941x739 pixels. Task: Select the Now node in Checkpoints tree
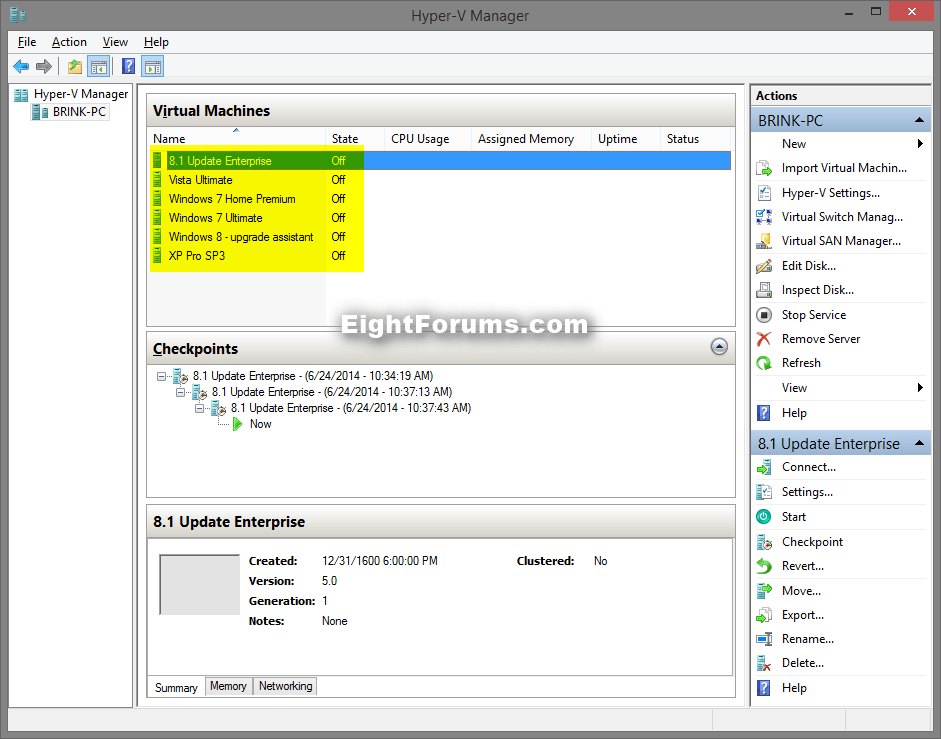coord(260,424)
